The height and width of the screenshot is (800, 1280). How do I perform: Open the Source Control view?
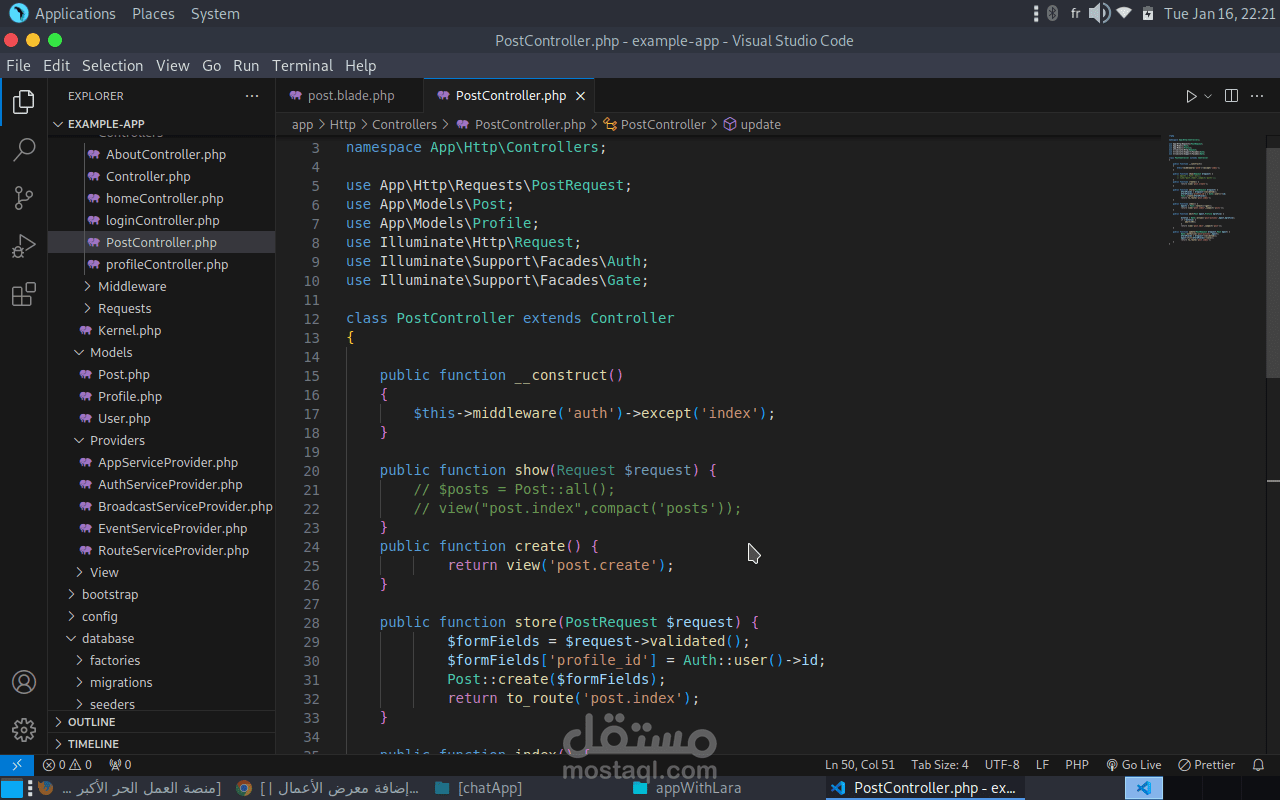click(x=24, y=198)
